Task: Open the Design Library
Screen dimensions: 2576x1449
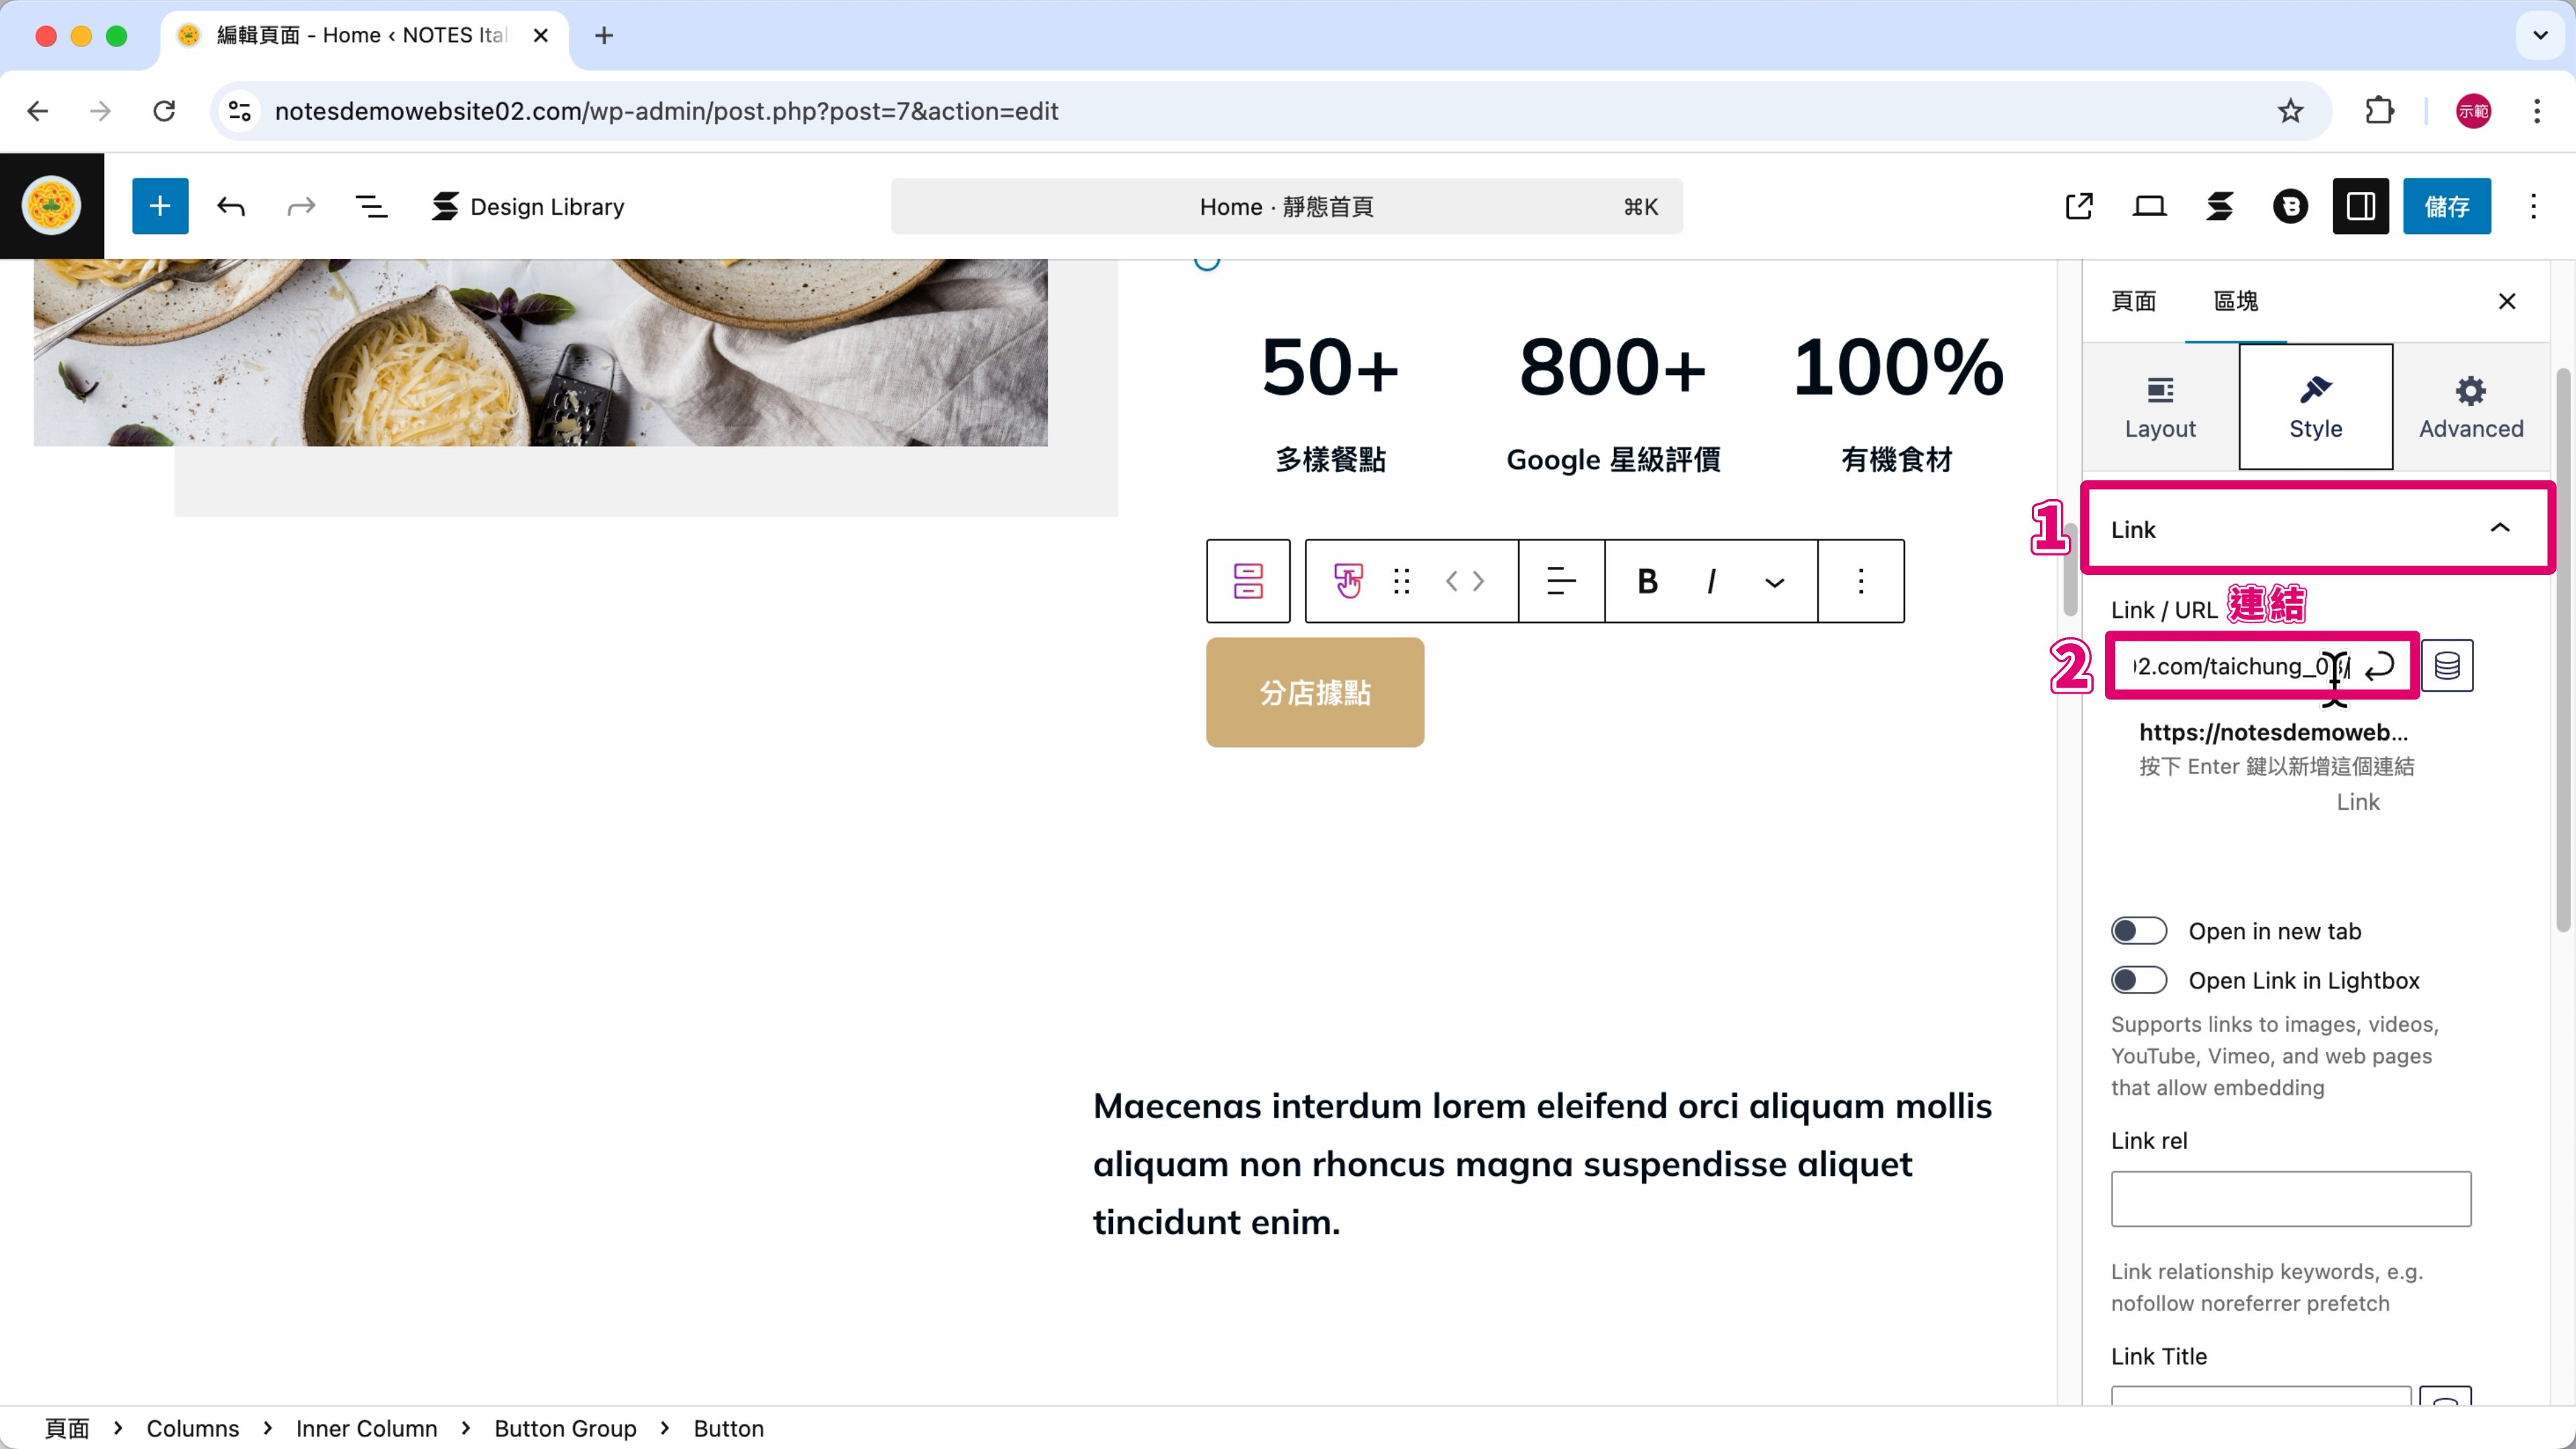Action: (527, 206)
